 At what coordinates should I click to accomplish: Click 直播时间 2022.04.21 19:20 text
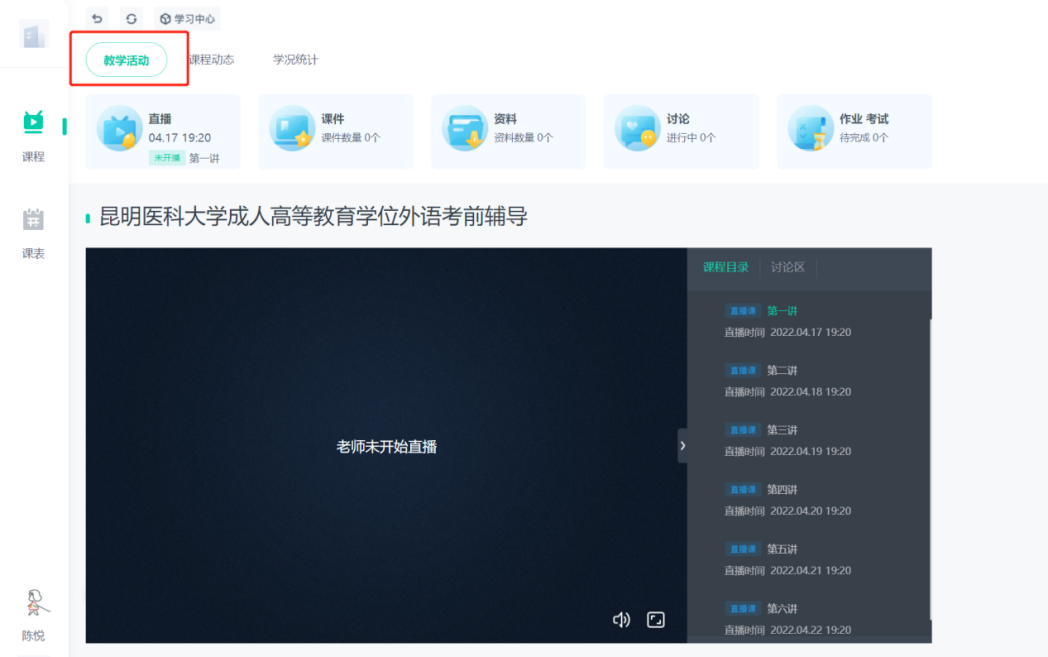point(788,570)
